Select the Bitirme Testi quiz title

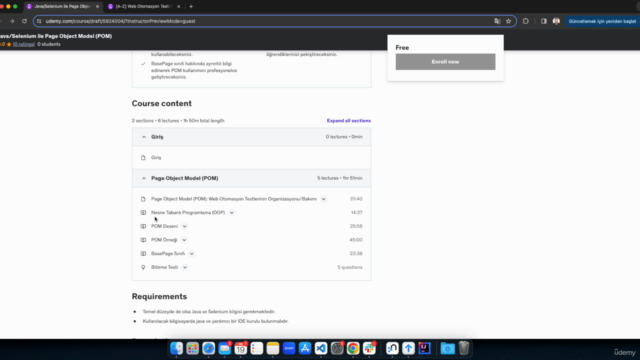pos(164,267)
